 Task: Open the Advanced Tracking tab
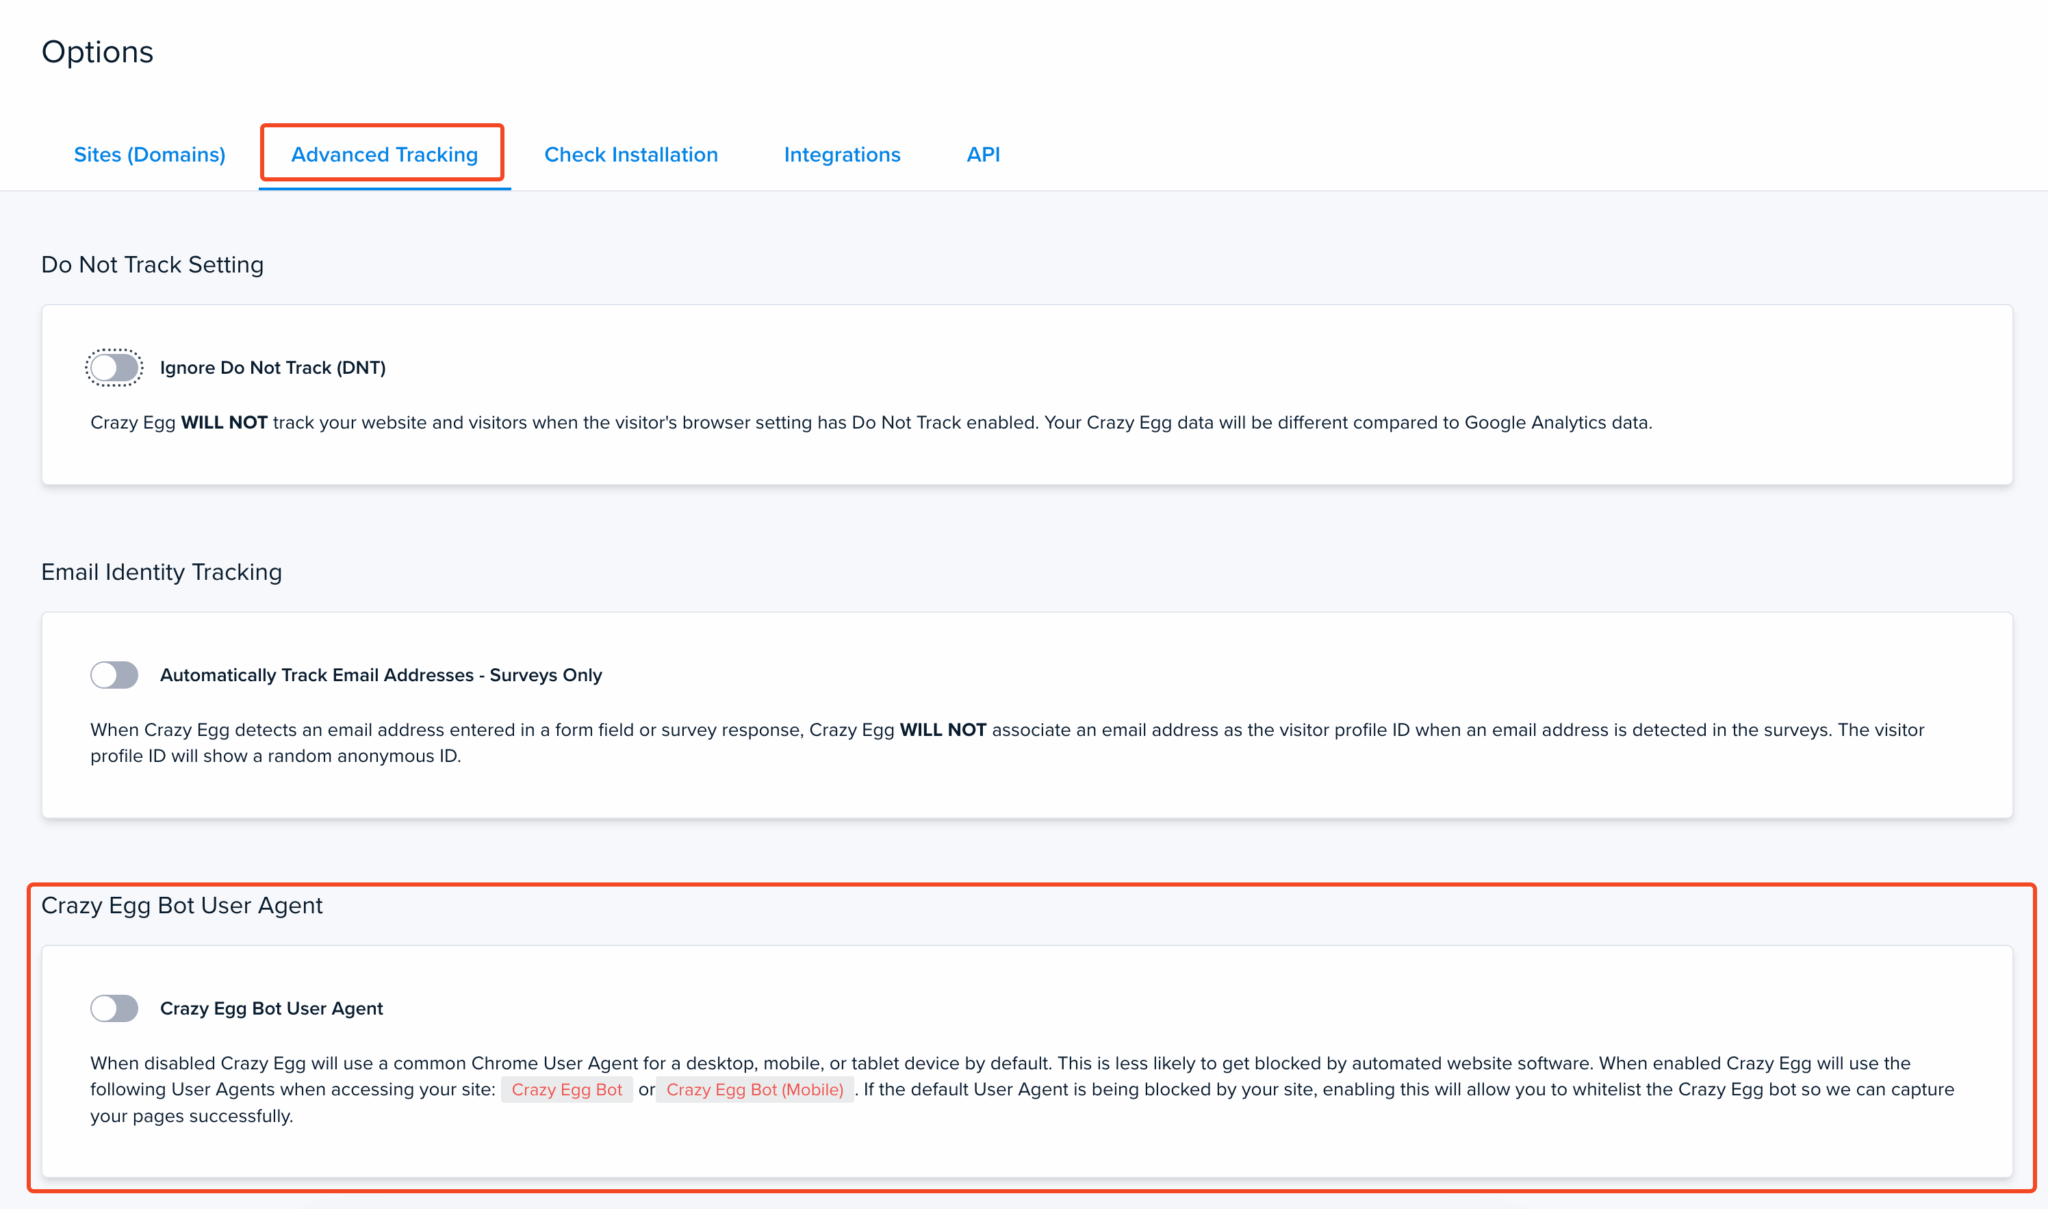point(383,154)
